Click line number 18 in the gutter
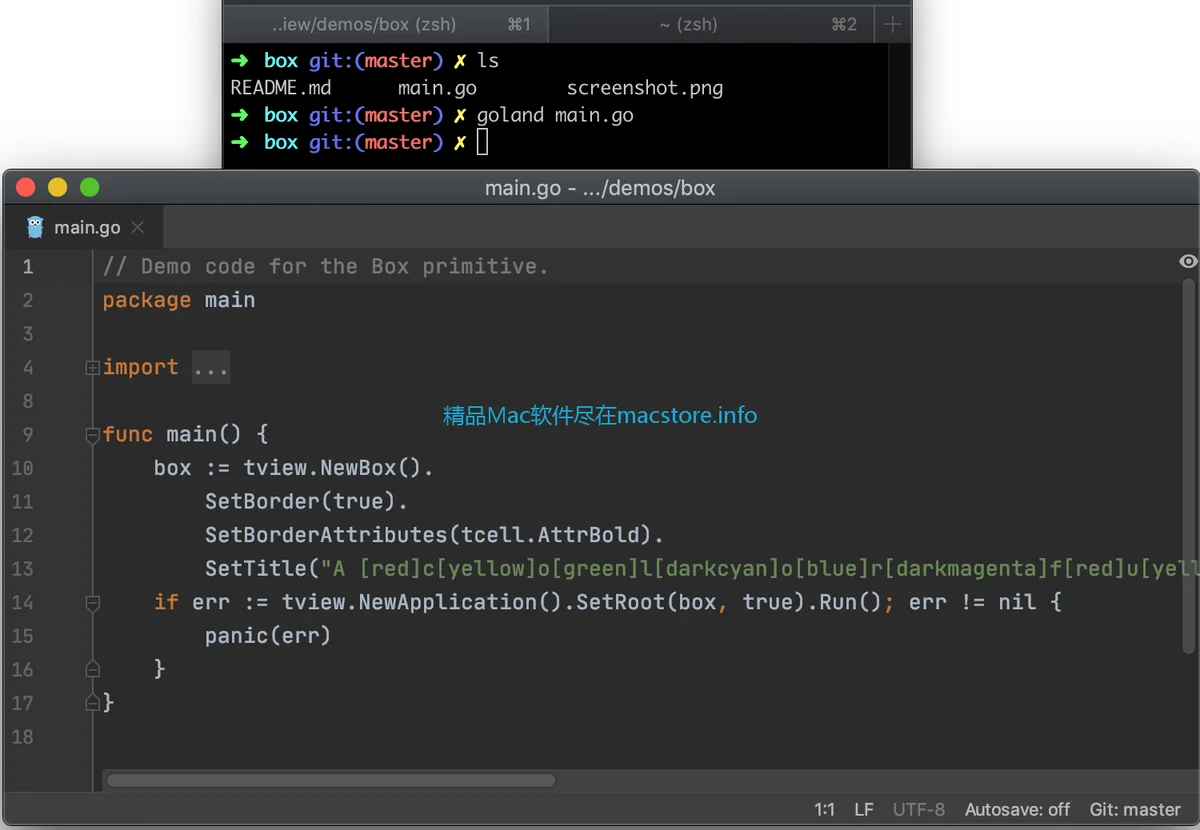 tap(22, 737)
